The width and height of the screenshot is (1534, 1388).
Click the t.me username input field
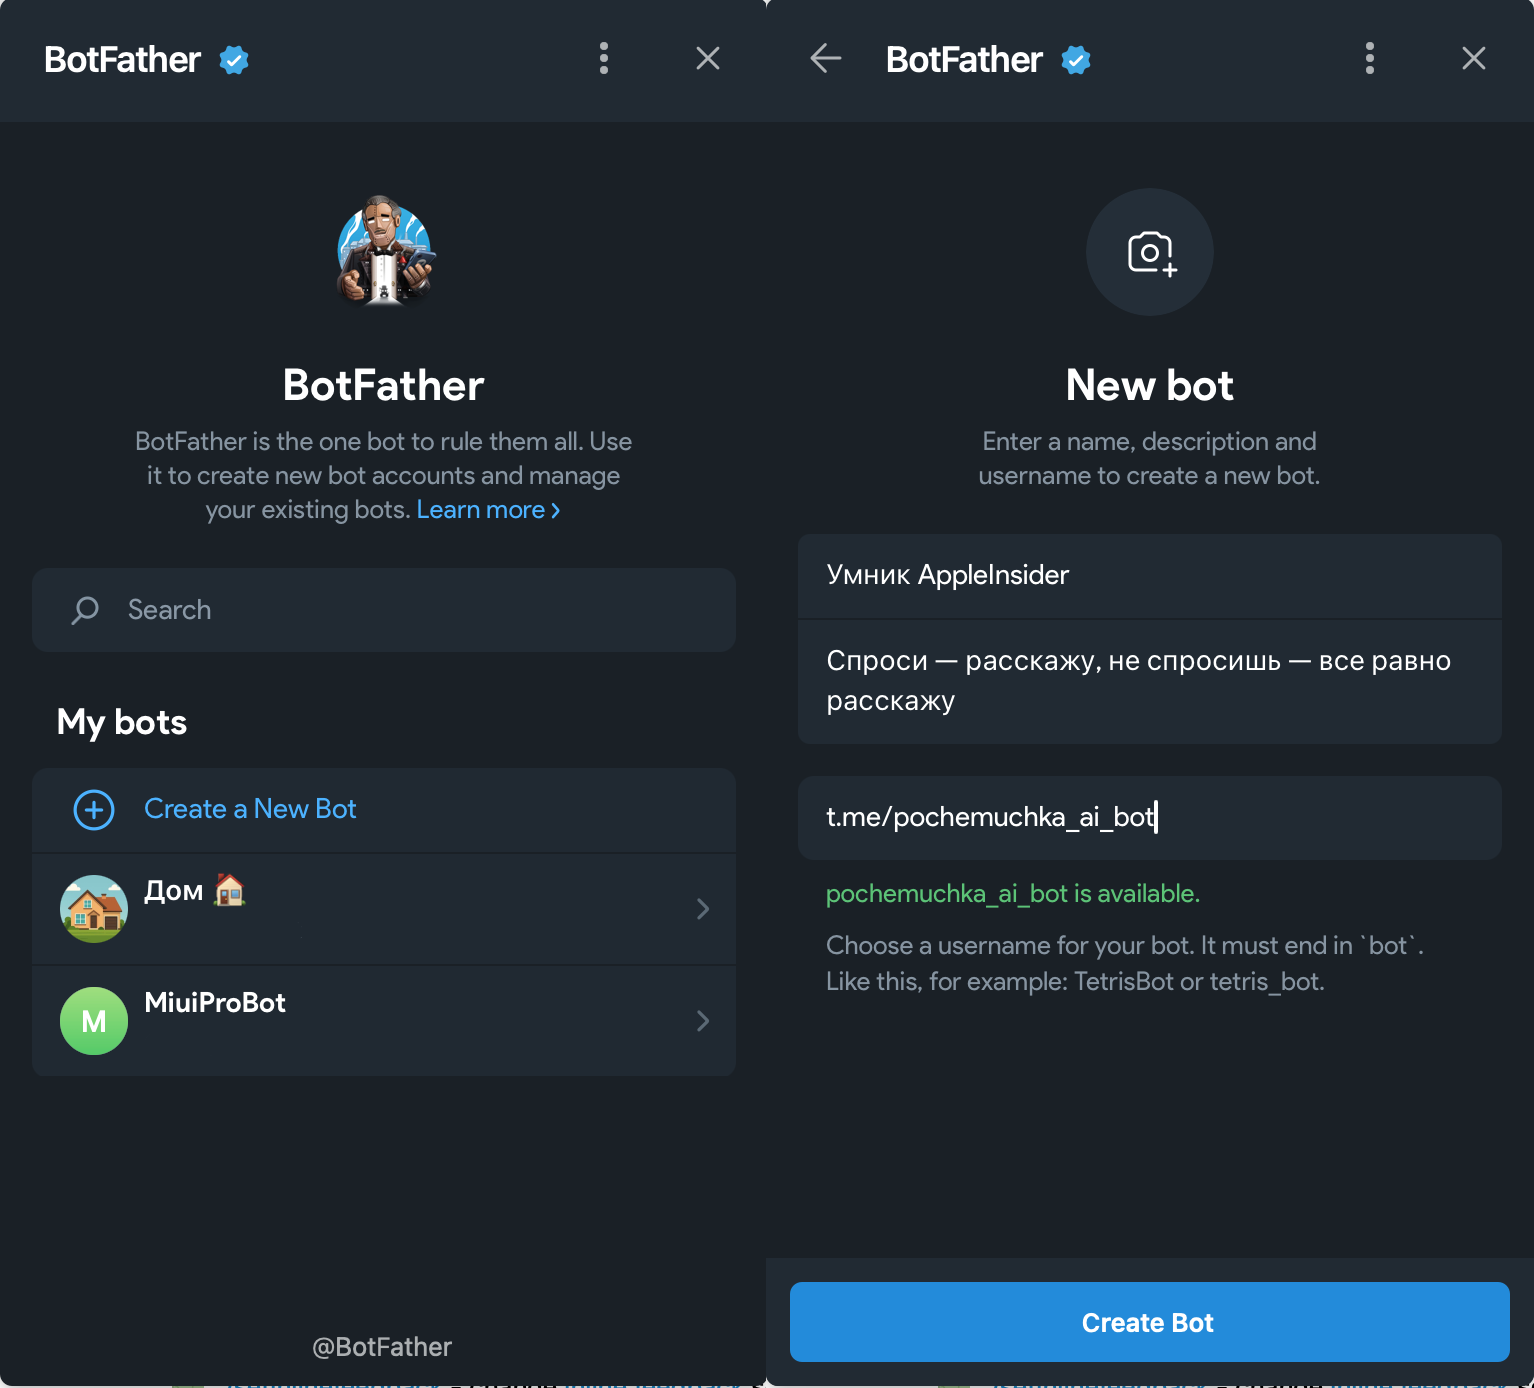click(1150, 818)
